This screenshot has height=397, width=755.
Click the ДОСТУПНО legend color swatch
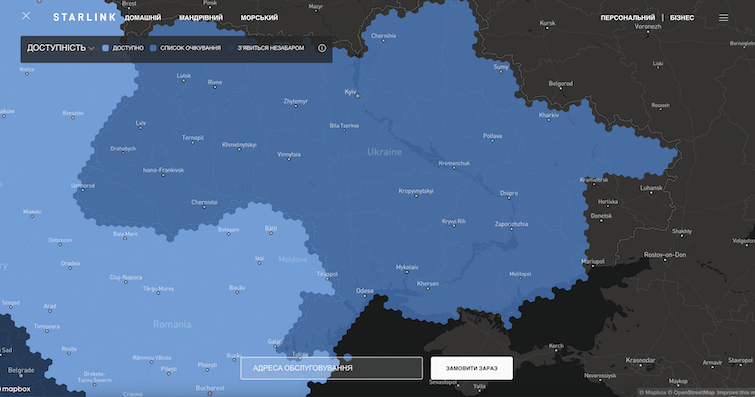[x=105, y=48]
